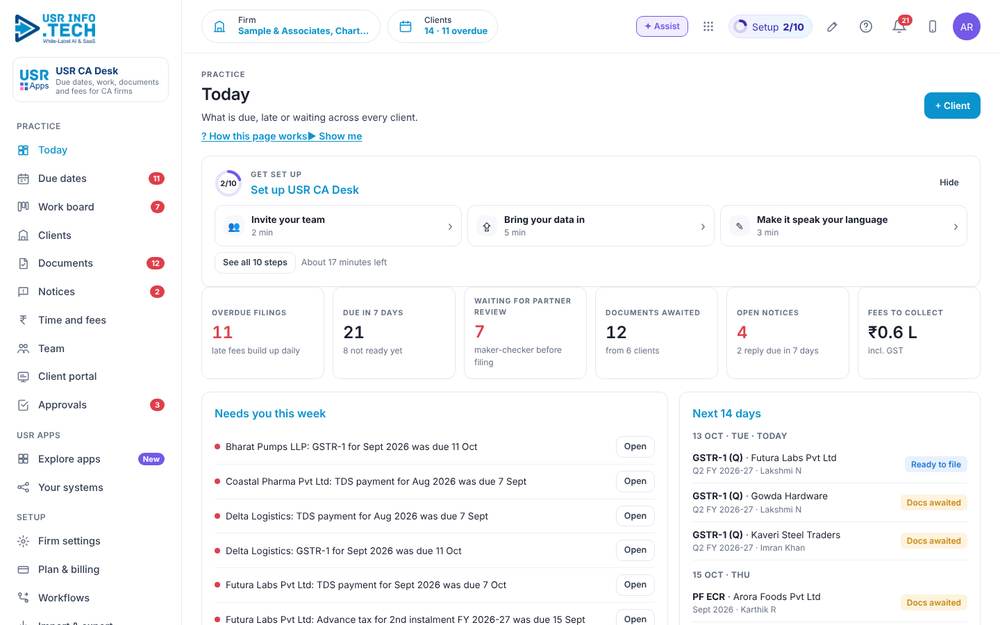The height and width of the screenshot is (625, 1000).
Task: Click the Needs you this week heading
Action: [270, 413]
